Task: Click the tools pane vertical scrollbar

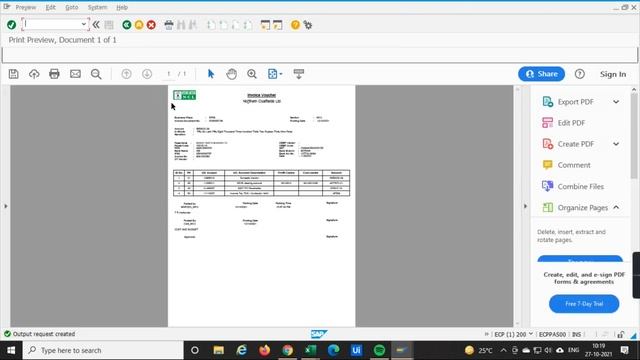Action: 634,136
